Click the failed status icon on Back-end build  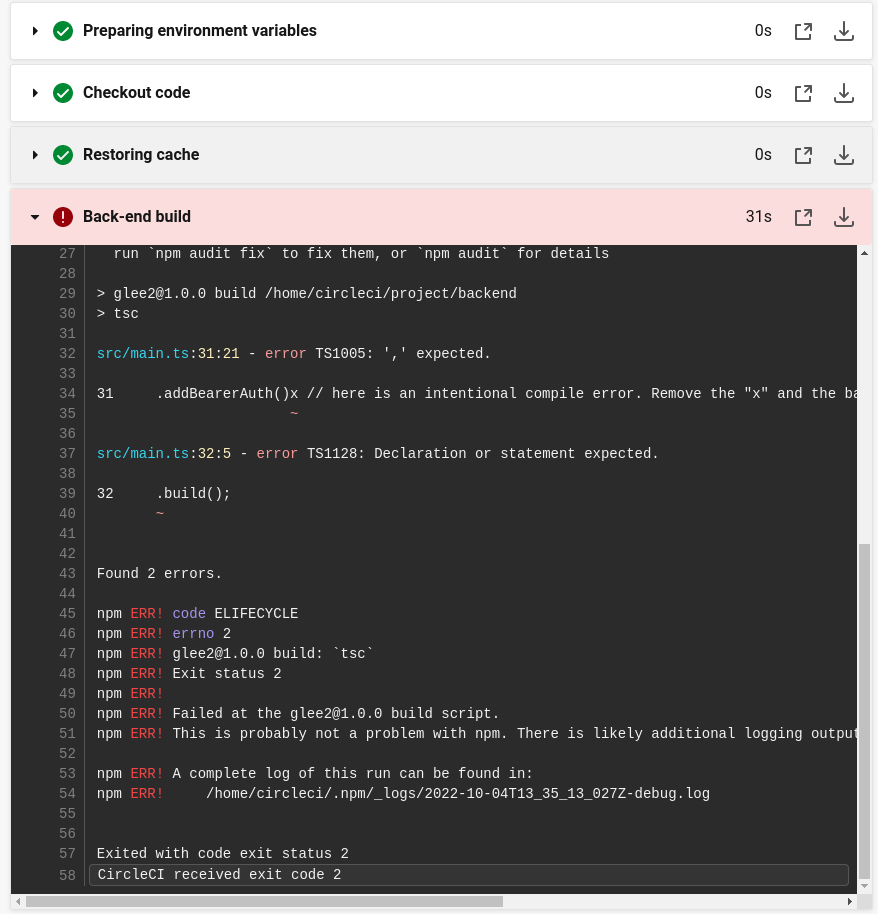63,217
